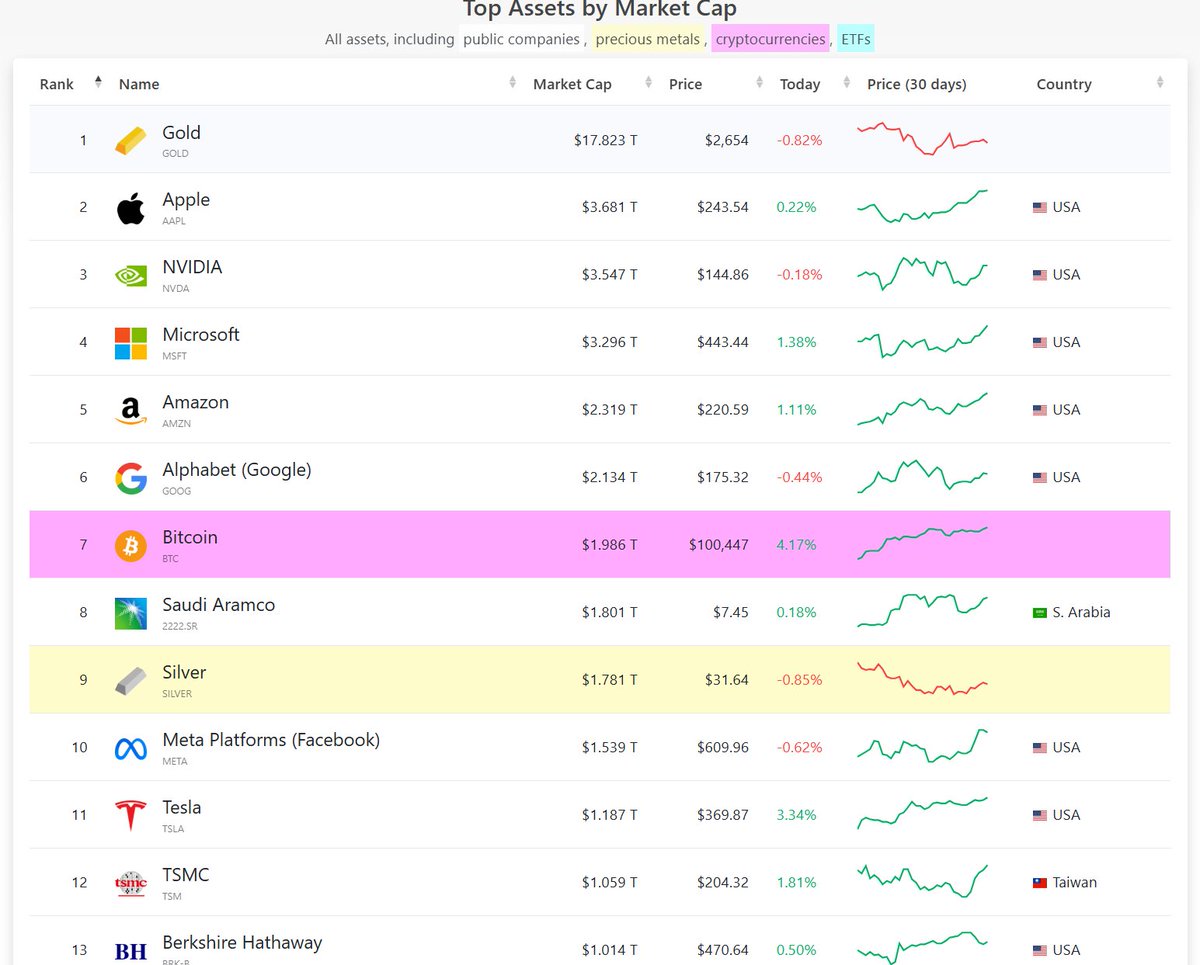Click the Google G logo
1200x965 pixels.
pos(130,478)
